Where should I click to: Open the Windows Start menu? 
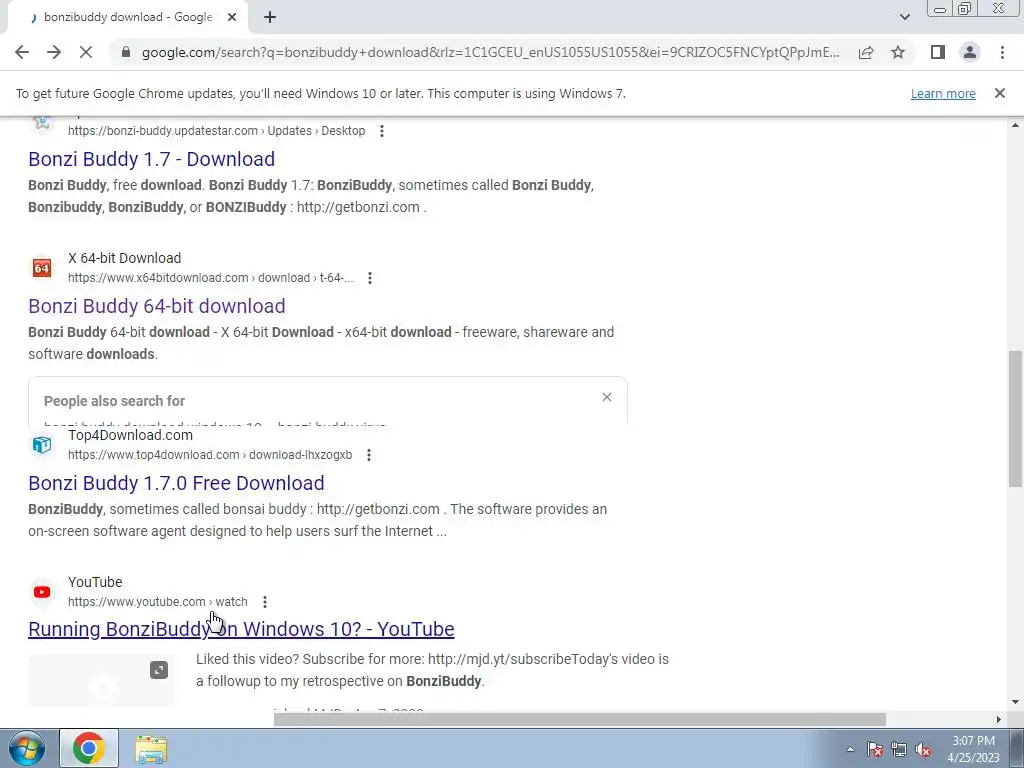tap(25, 748)
